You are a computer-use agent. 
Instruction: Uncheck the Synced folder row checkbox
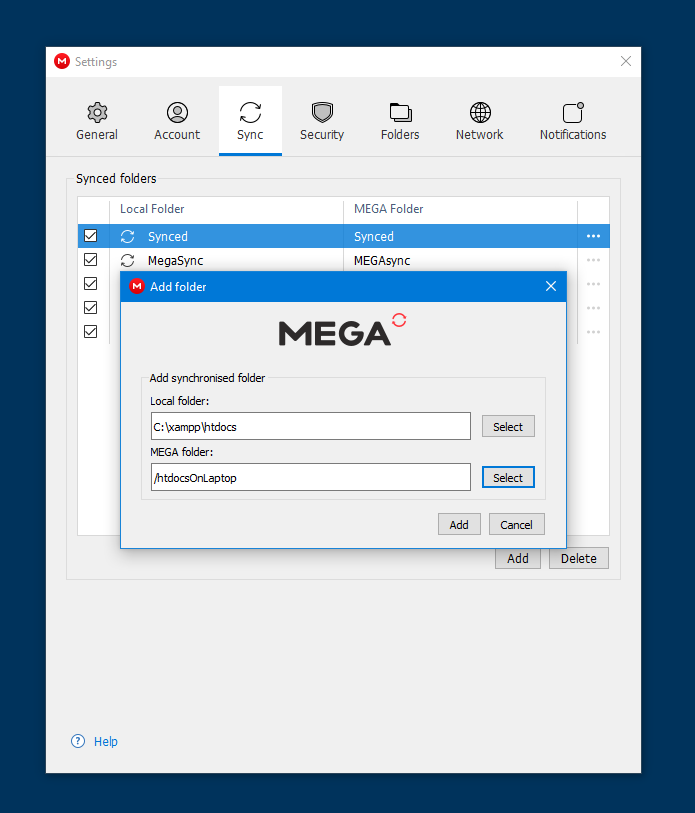click(91, 236)
